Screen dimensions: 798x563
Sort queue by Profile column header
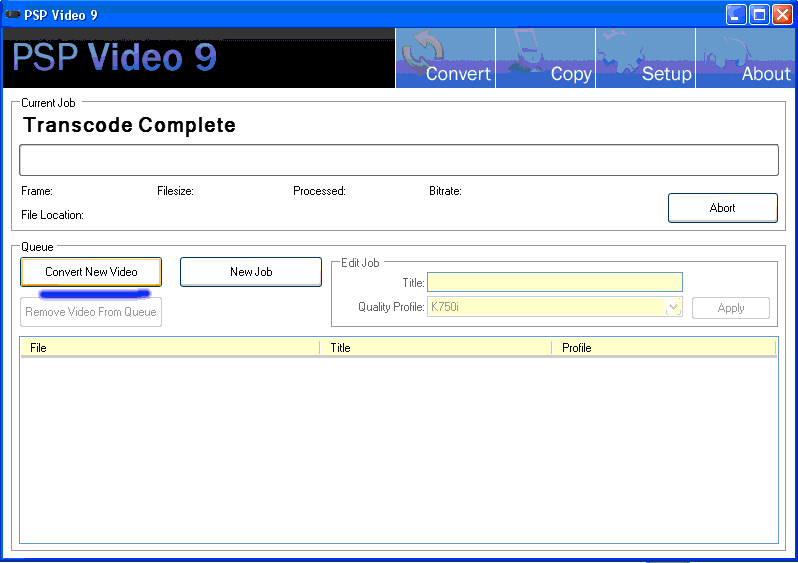[x=664, y=348]
